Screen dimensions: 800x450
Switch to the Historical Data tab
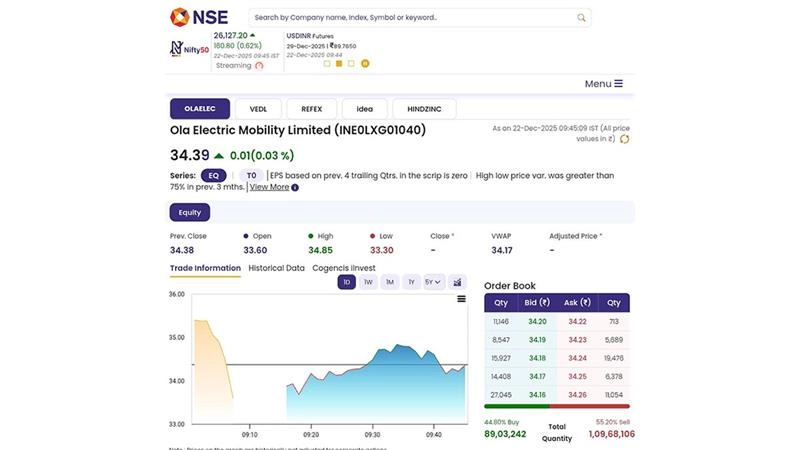276,268
